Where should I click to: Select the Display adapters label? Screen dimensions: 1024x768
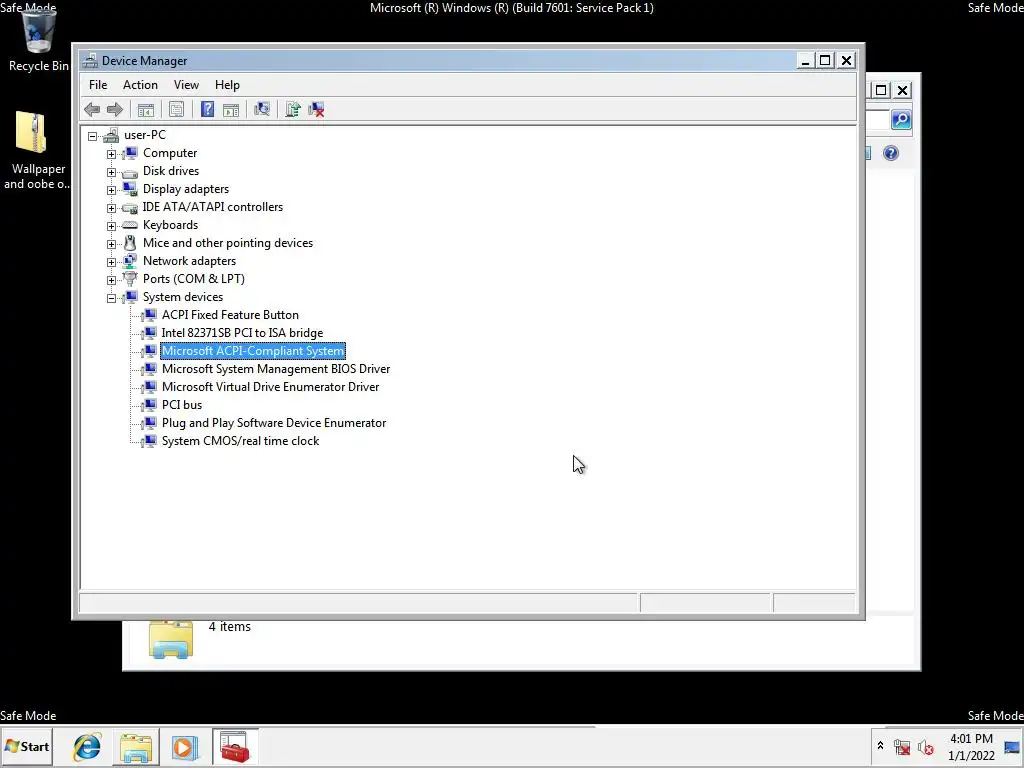click(x=186, y=189)
